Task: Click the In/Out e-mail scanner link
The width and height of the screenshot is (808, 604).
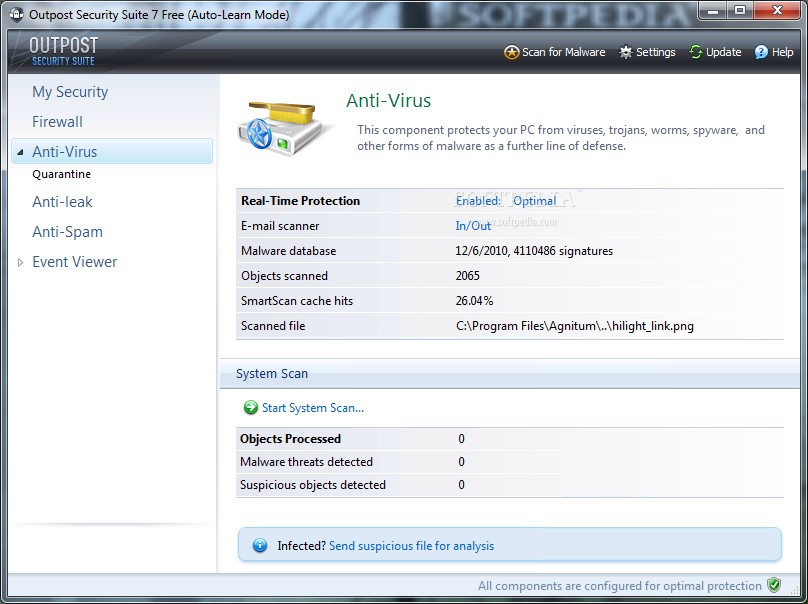Action: click(473, 226)
